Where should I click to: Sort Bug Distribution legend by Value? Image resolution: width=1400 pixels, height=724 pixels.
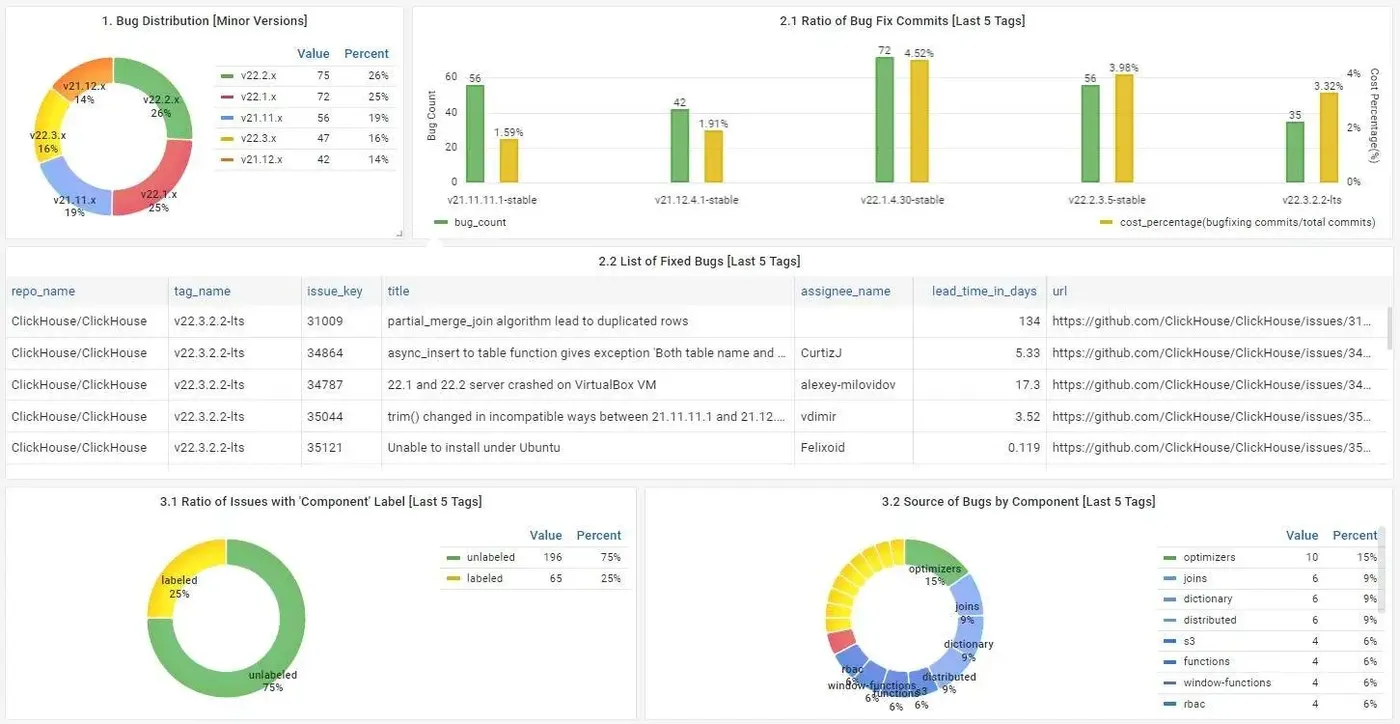tap(313, 53)
